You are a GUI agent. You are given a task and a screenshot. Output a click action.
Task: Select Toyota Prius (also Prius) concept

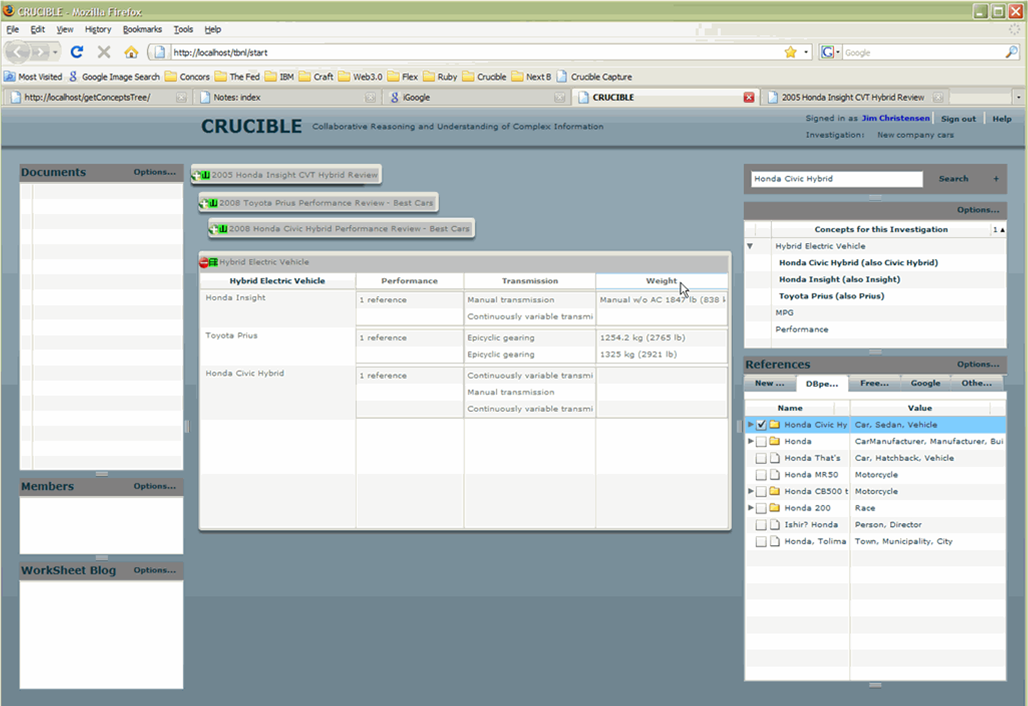pos(831,296)
